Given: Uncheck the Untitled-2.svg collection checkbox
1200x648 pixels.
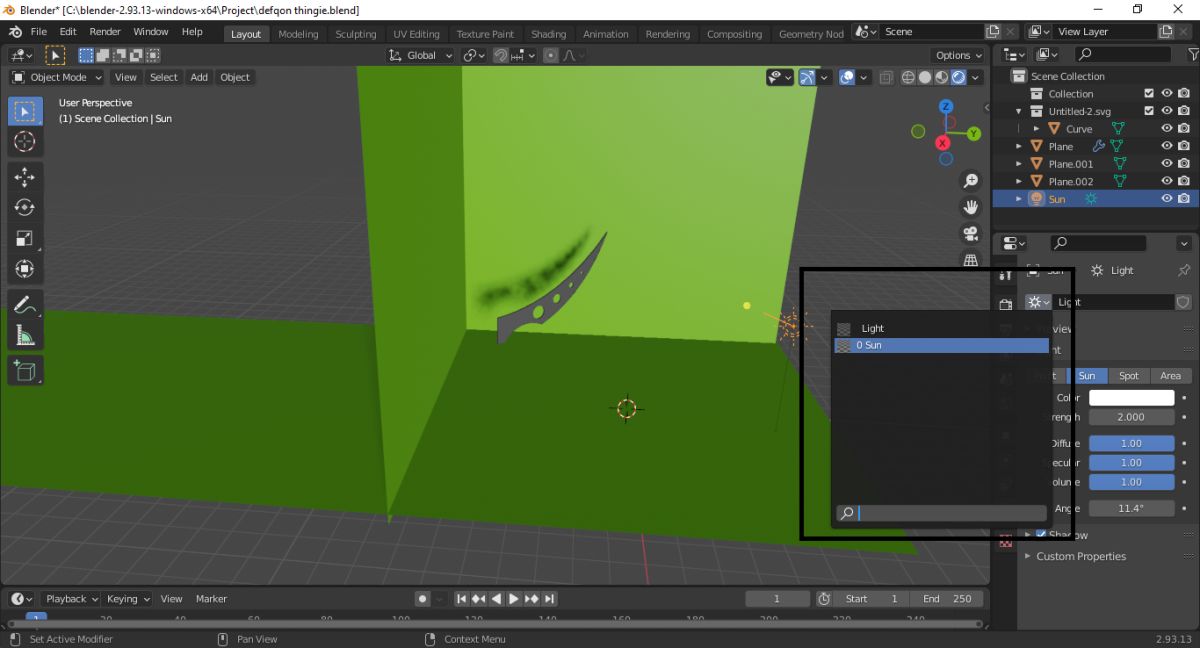Looking at the screenshot, I should coord(1149,111).
